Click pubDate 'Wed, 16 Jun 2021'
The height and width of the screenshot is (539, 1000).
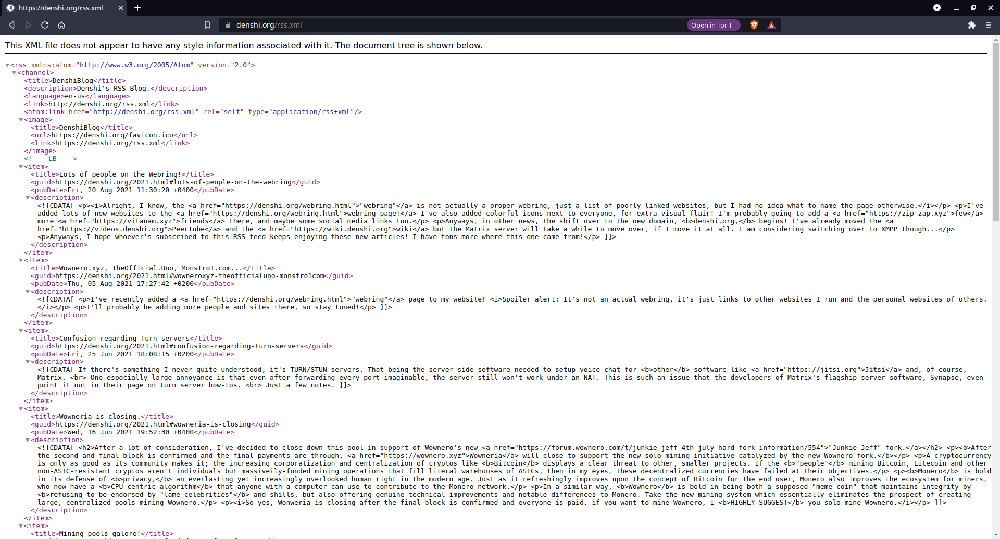tap(133, 432)
